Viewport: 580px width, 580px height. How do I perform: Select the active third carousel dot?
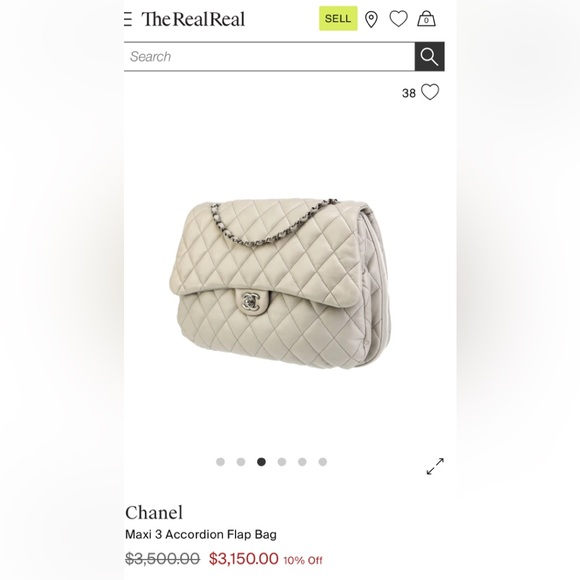point(261,462)
